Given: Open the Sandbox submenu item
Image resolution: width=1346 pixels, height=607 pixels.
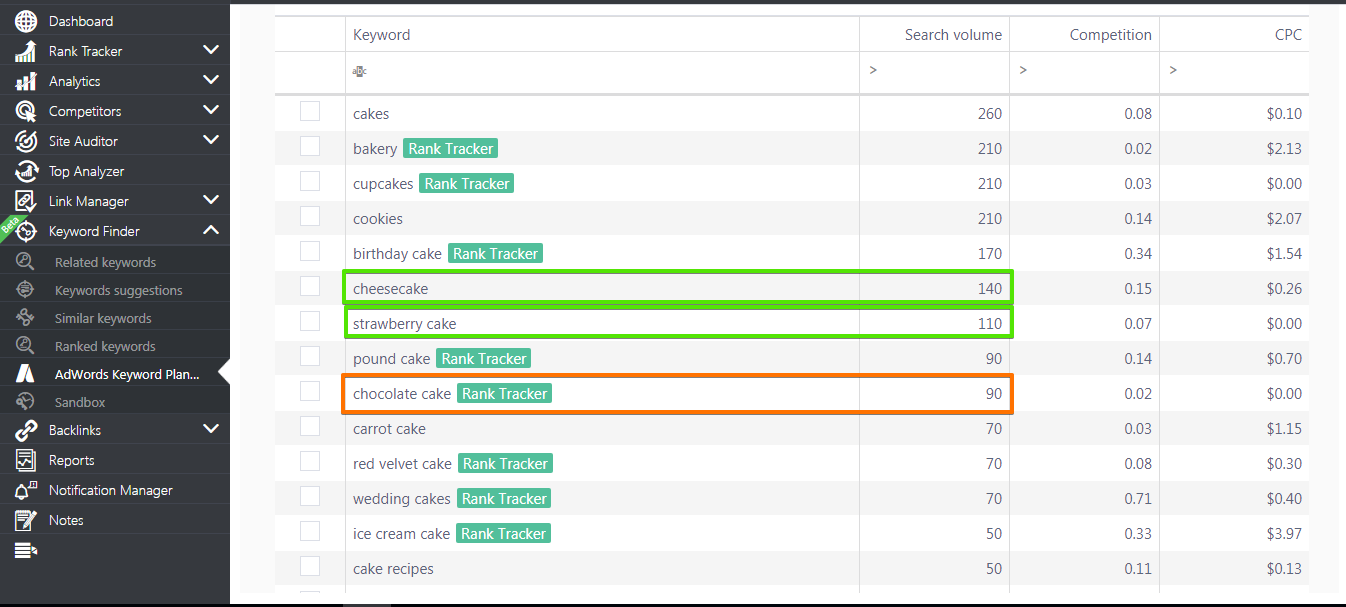Looking at the screenshot, I should pos(80,402).
